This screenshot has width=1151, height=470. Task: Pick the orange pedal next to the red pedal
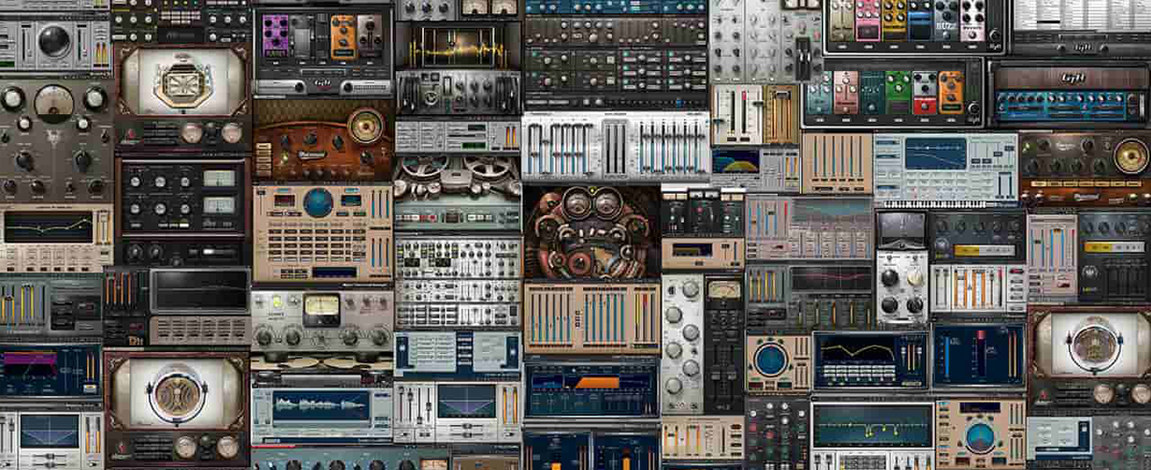(951, 93)
